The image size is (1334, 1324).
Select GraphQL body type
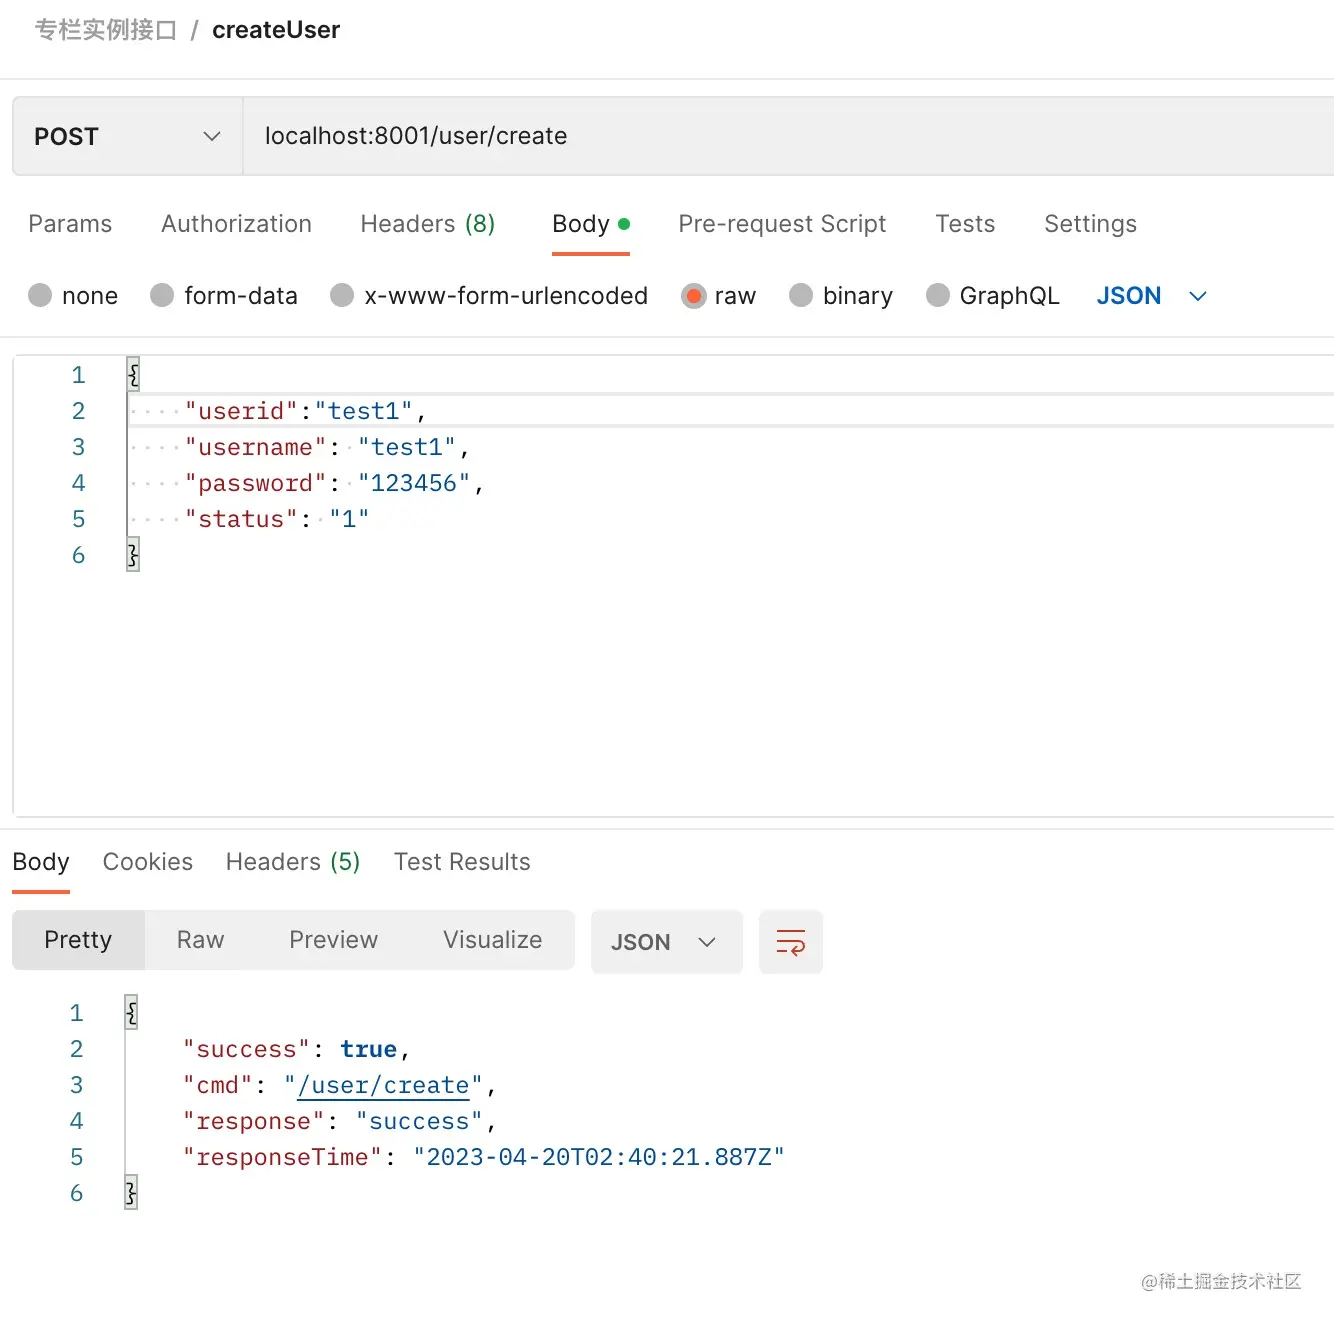938,296
